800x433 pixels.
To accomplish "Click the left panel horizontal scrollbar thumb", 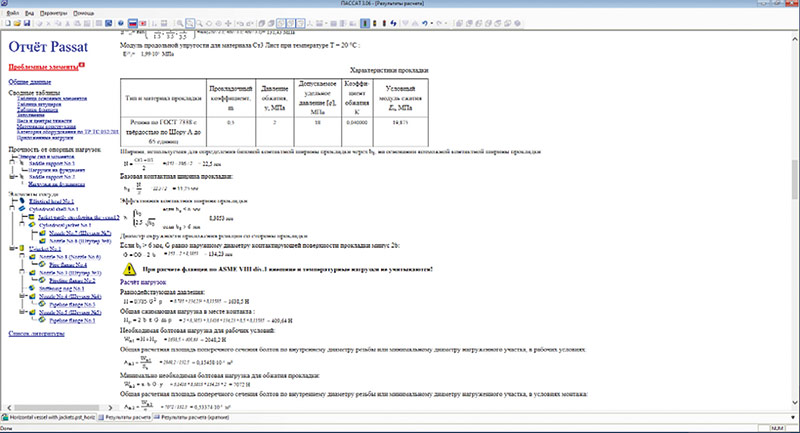I will click(x=56, y=407).
